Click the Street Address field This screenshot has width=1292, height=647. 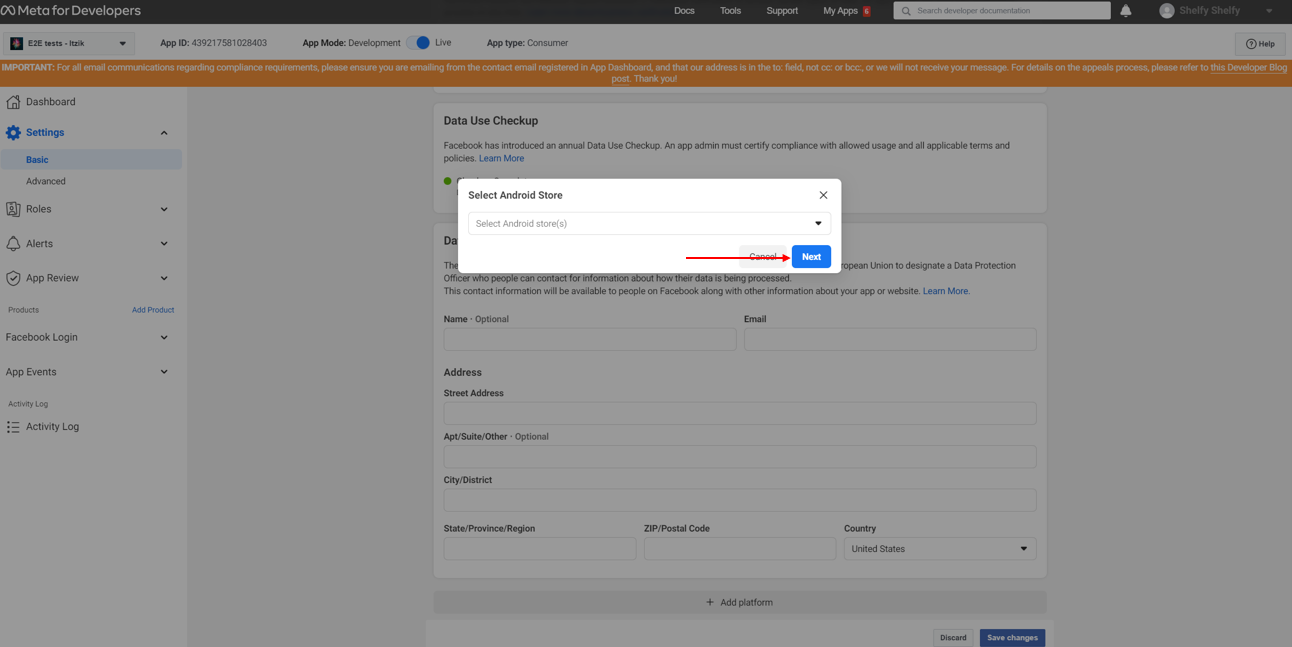point(739,413)
